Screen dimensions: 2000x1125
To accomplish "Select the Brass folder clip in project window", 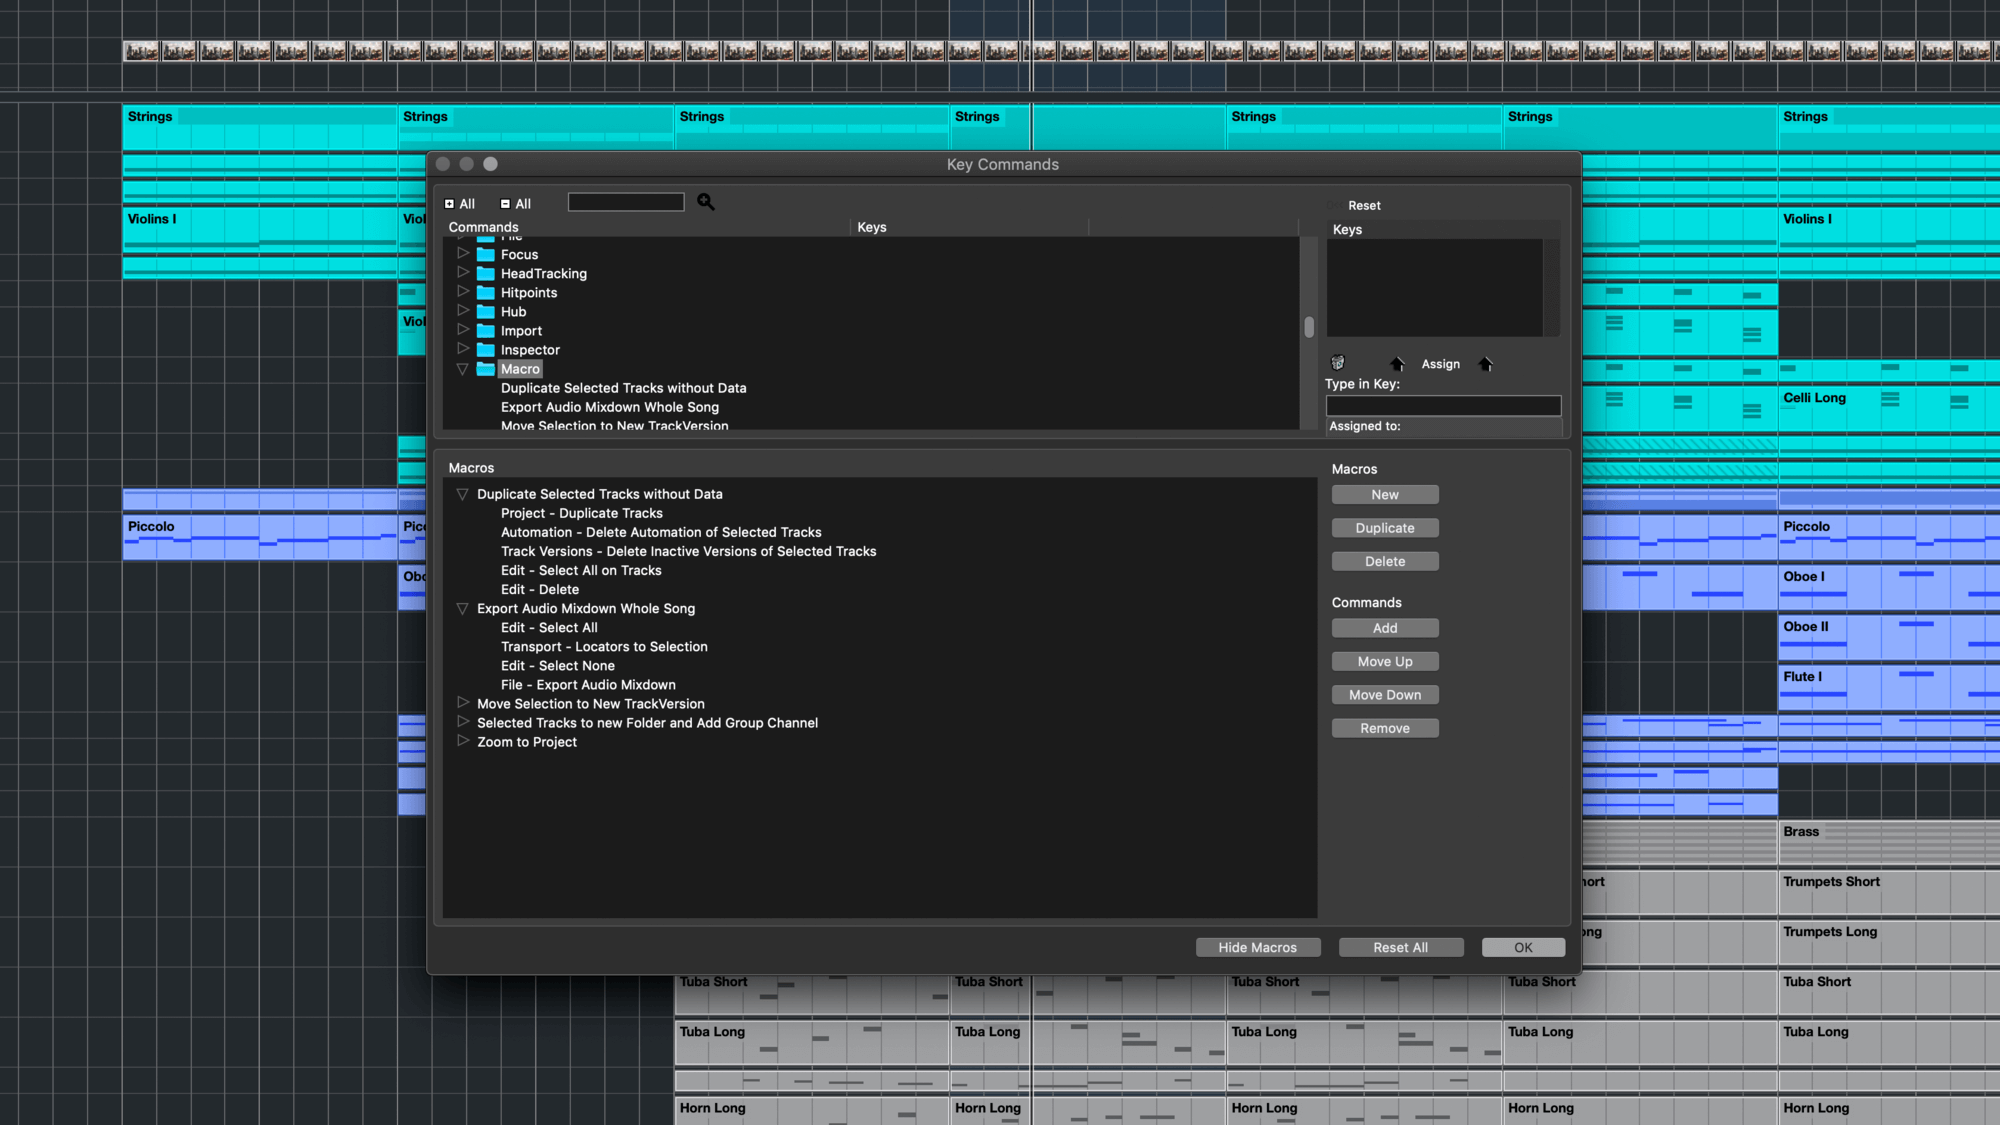I will point(1889,842).
